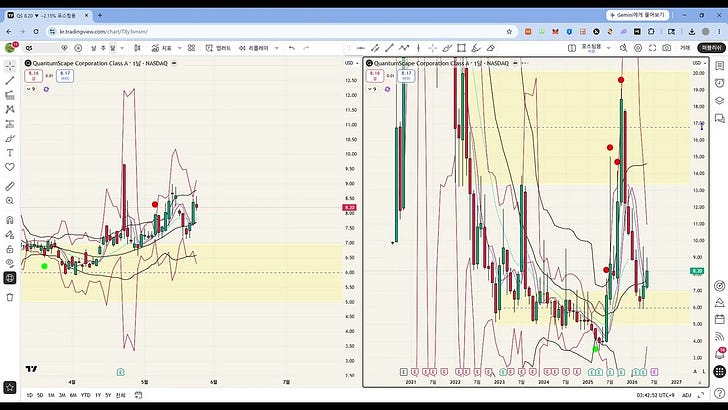Open the heart icons and emoji tool
This screenshot has width=728, height=410.
tap(10, 167)
